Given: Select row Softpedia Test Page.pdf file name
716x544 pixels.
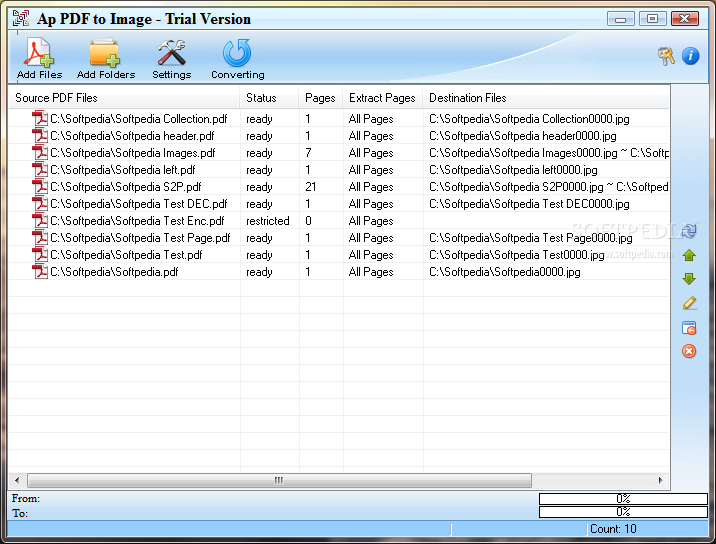Looking at the screenshot, I should (140, 238).
